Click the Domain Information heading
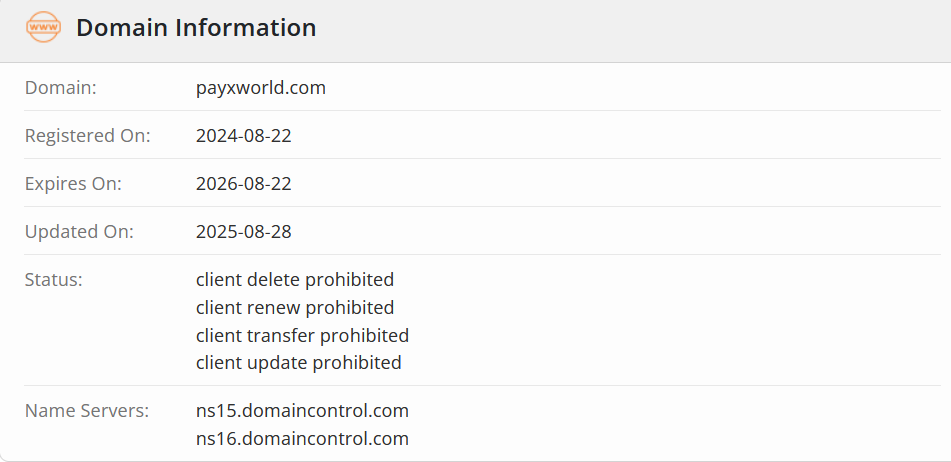The width and height of the screenshot is (951, 462). pyautogui.click(x=196, y=28)
